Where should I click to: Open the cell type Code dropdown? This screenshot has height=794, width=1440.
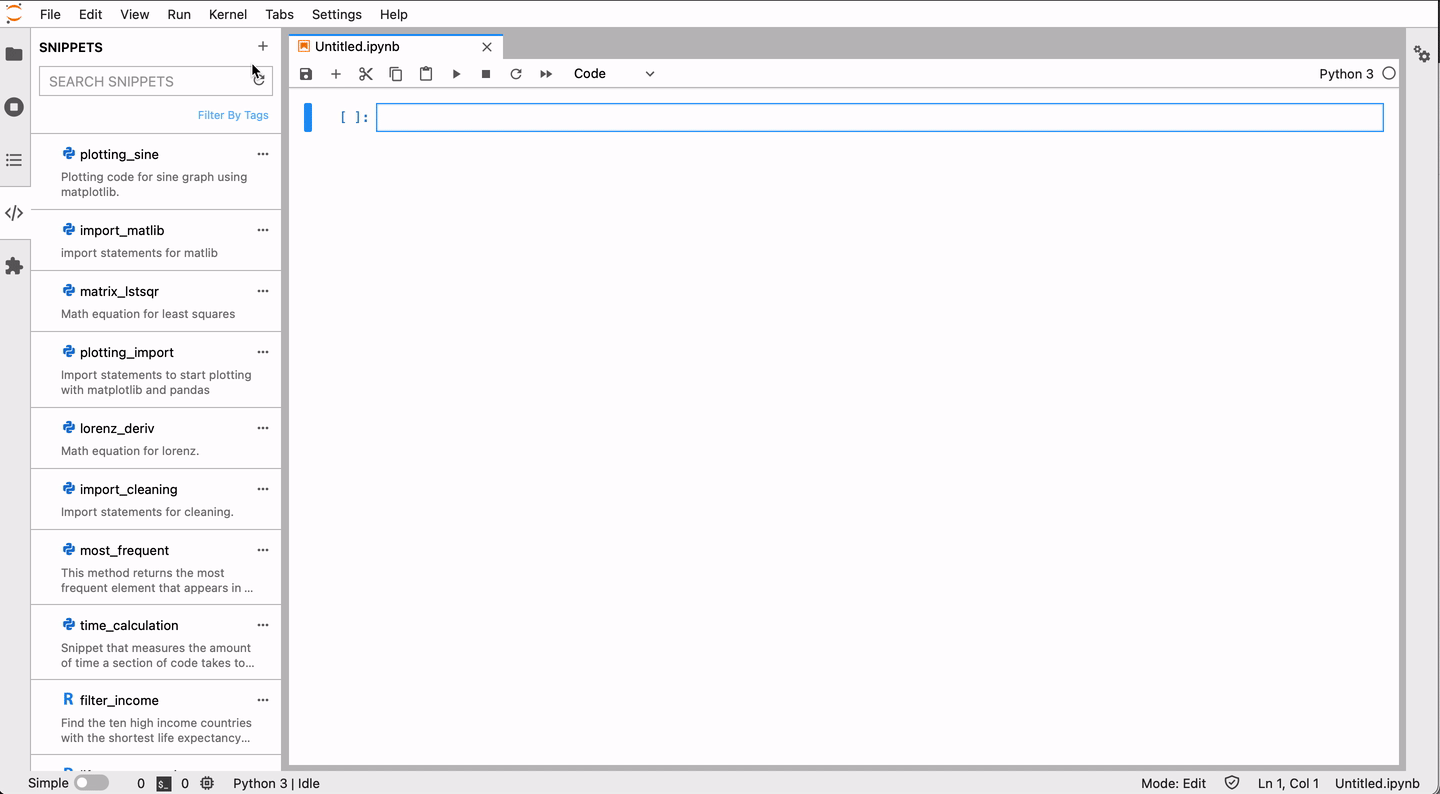coord(614,74)
